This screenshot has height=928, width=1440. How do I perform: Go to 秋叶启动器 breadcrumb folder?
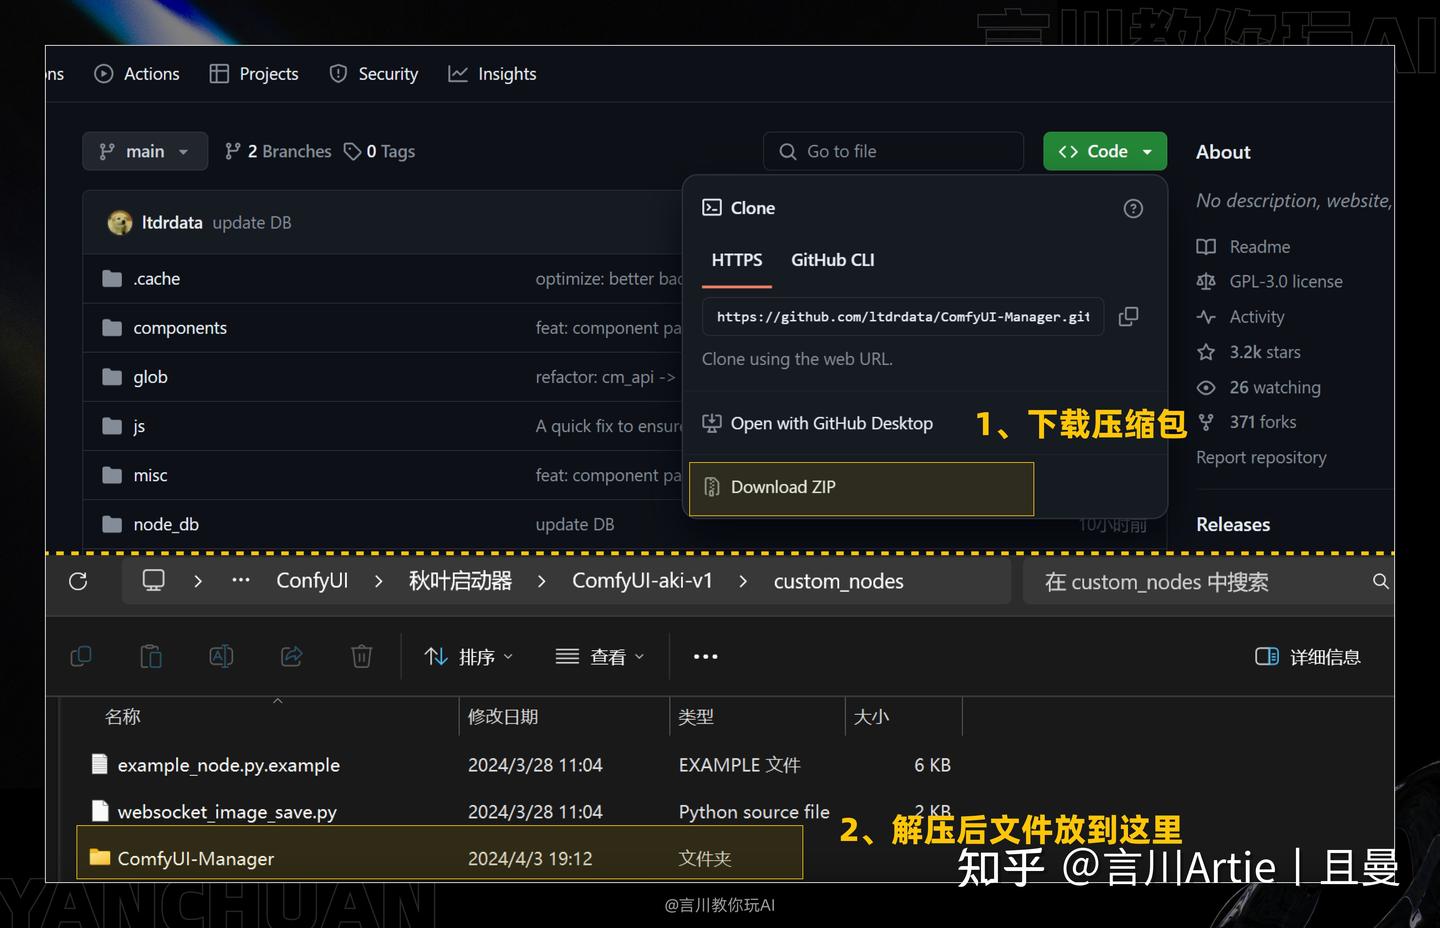(x=460, y=581)
